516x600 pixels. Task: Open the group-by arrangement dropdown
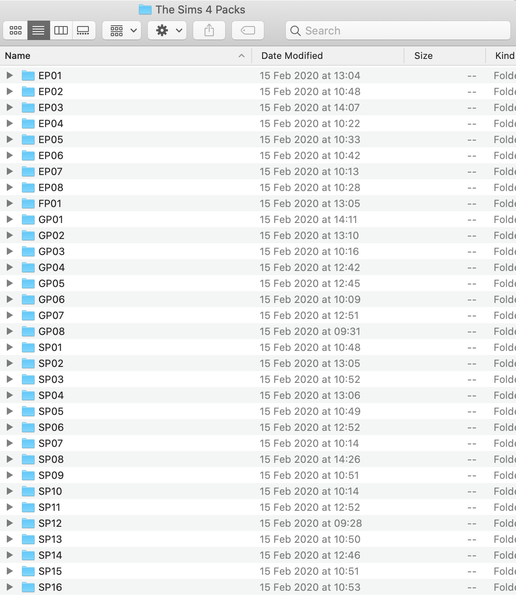(122, 31)
